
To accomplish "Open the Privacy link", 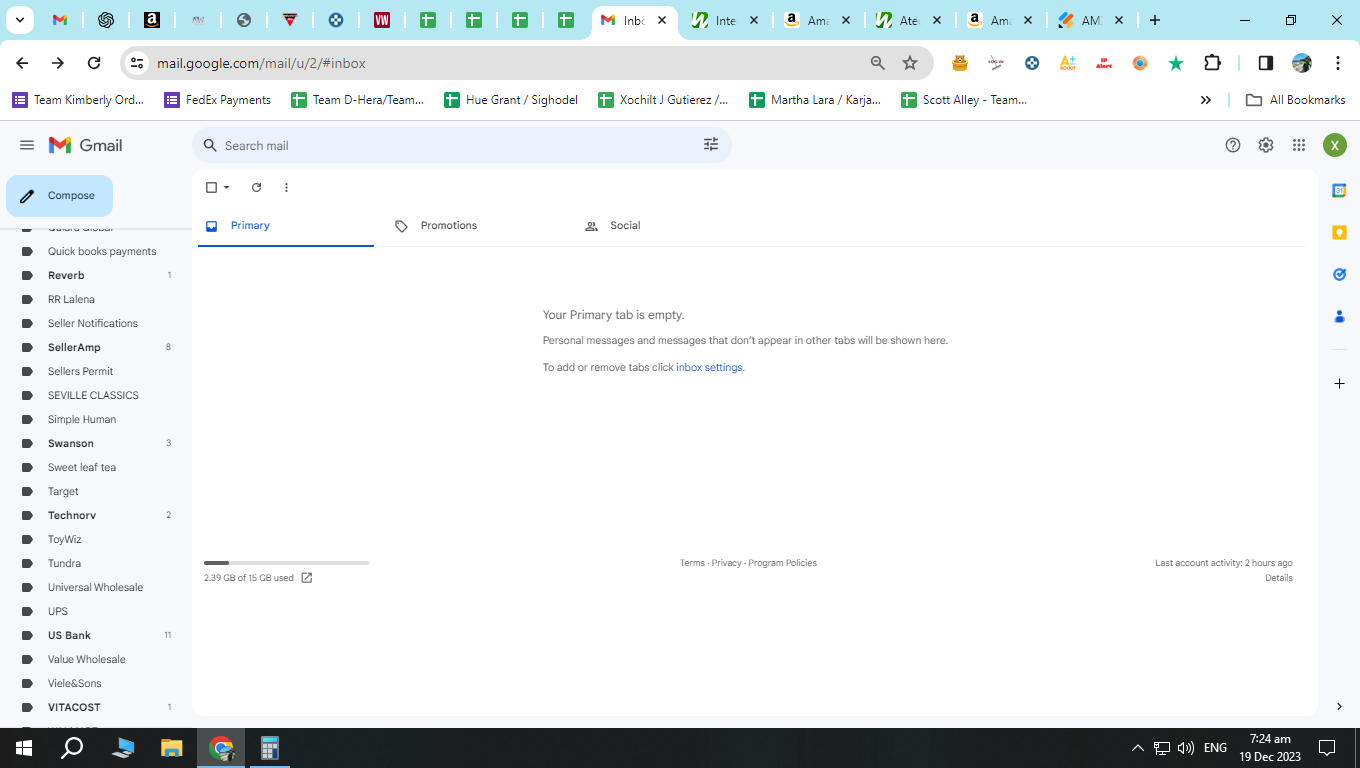I will tap(727, 563).
